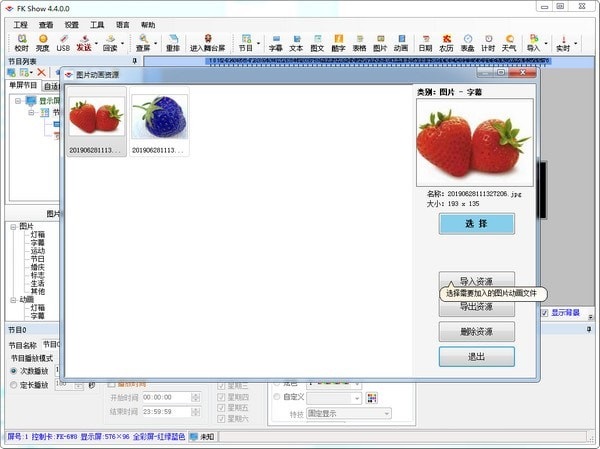
Task: Click the 节目 program toolbar icon
Action: tap(246, 43)
